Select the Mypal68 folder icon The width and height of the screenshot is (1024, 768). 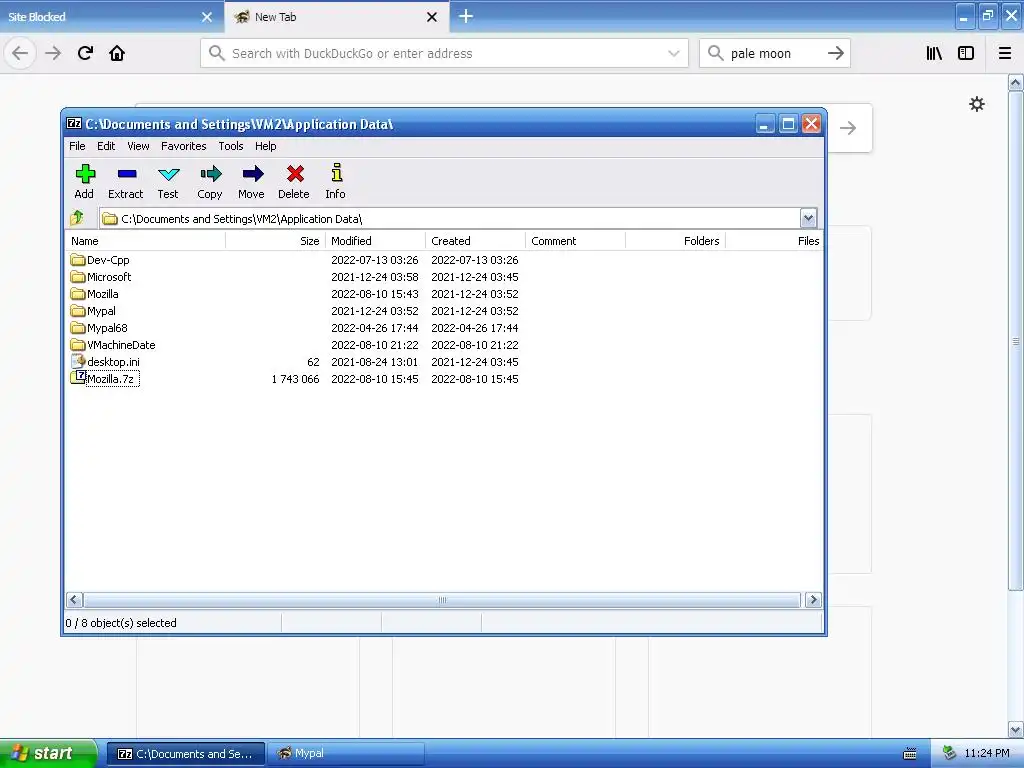(x=78, y=328)
